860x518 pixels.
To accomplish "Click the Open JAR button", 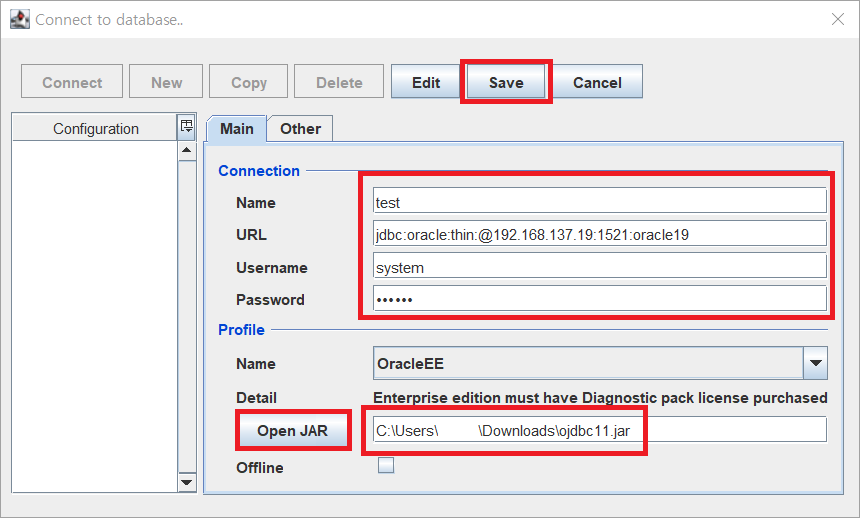I will pos(292,430).
